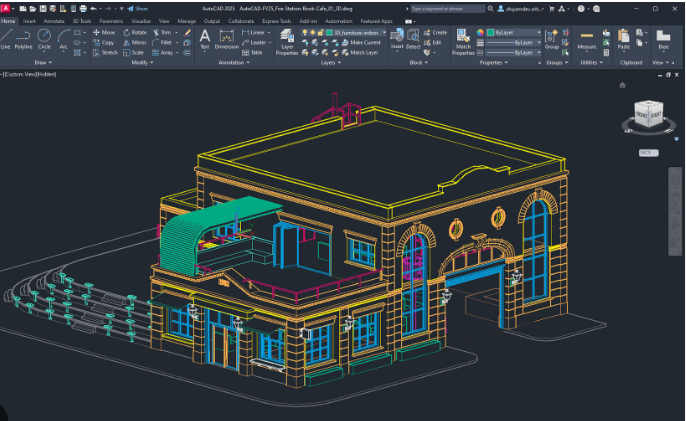The height and width of the screenshot is (421, 686).
Task: Click the Copy command in Modify
Action: pos(104,42)
